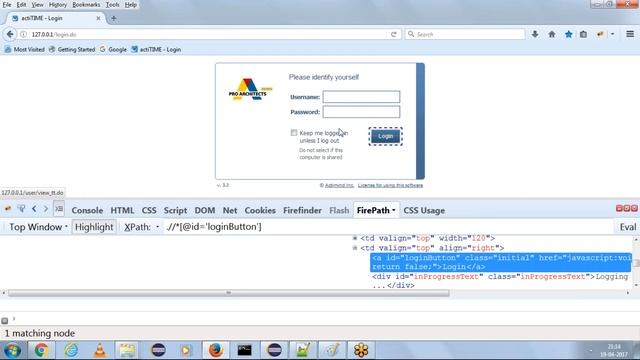This screenshot has height=360, width=640.
Task: Activate the Firebug element inspector icon
Action: (21, 209)
